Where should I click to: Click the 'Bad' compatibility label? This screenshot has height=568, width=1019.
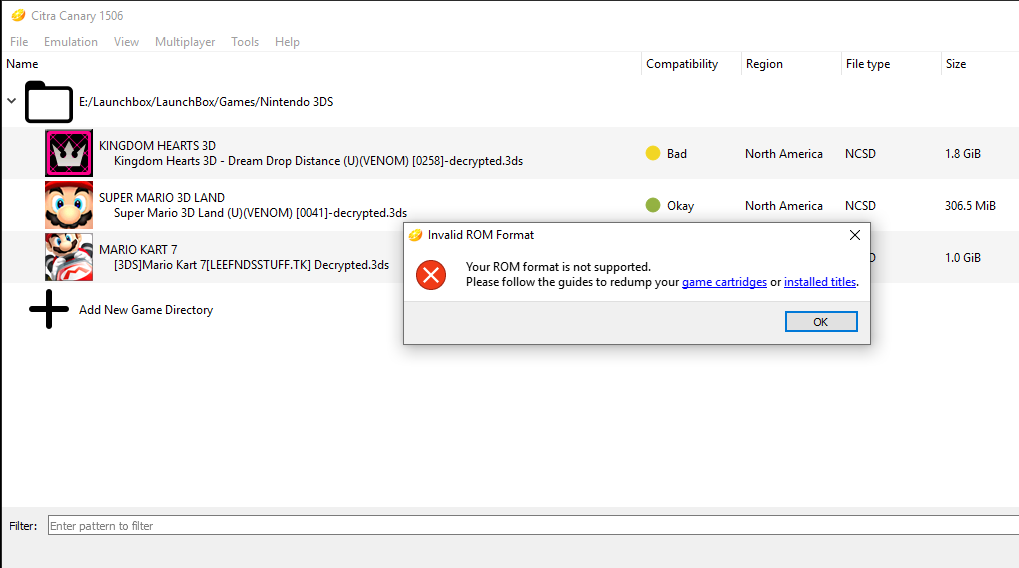[x=677, y=153]
